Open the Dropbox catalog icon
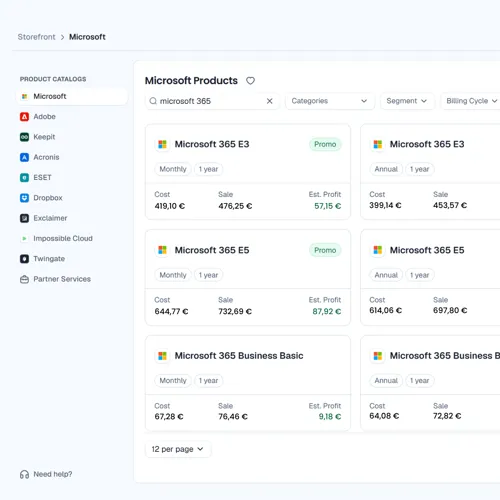The width and height of the screenshot is (500, 500). pyautogui.click(x=24, y=198)
